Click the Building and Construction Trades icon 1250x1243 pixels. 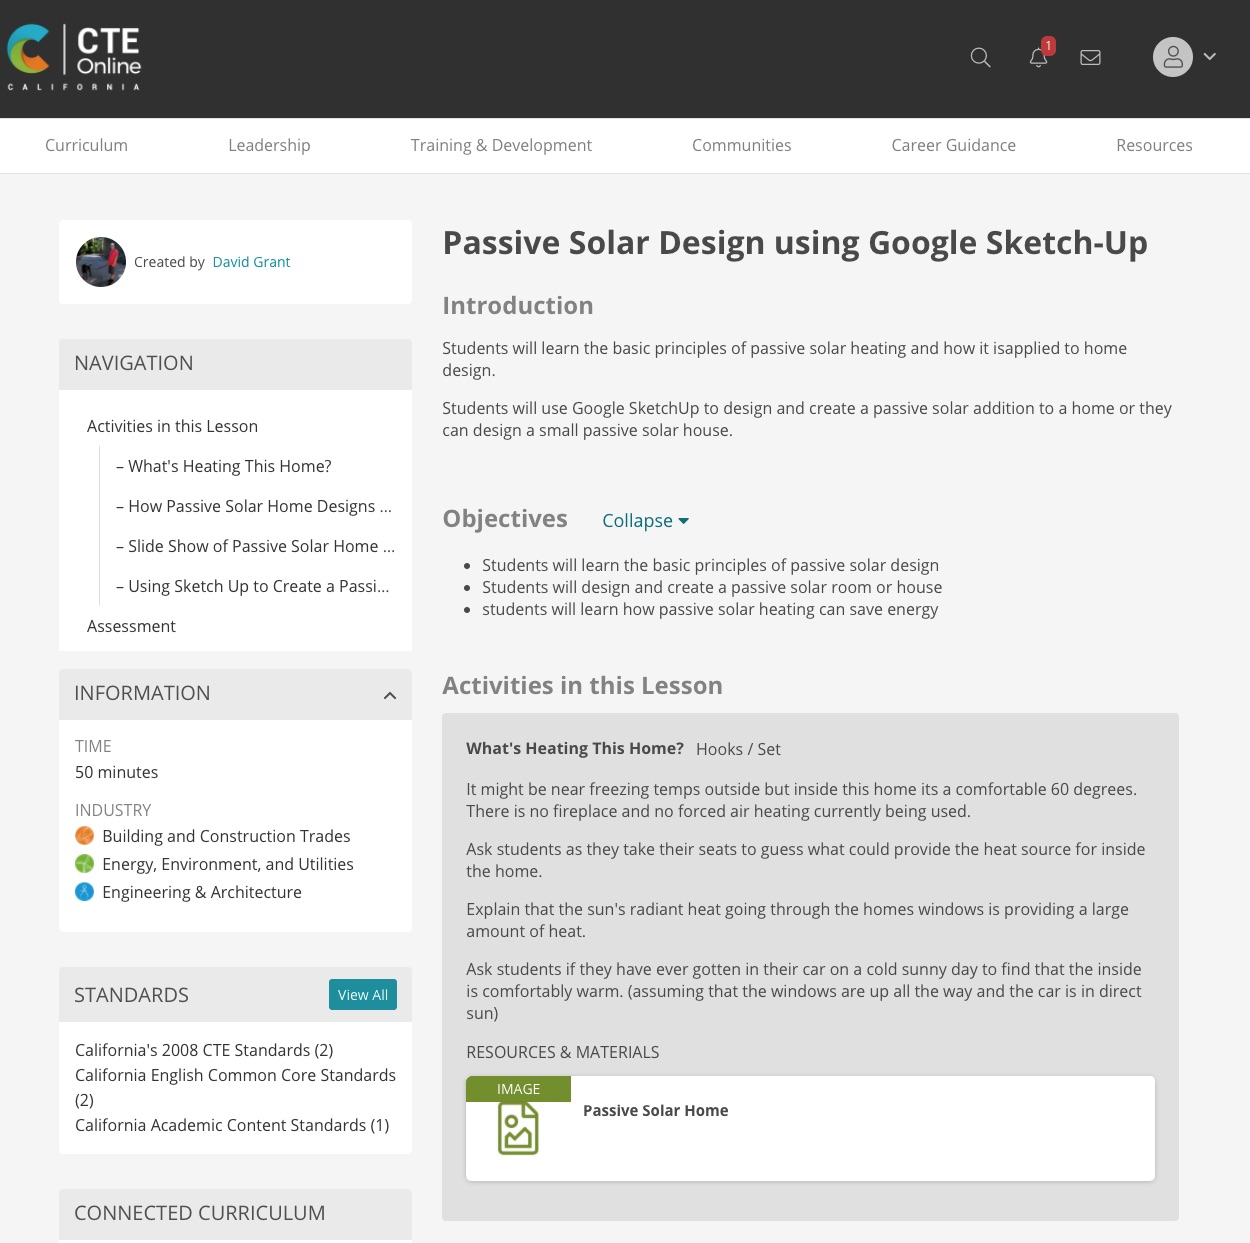(85, 836)
